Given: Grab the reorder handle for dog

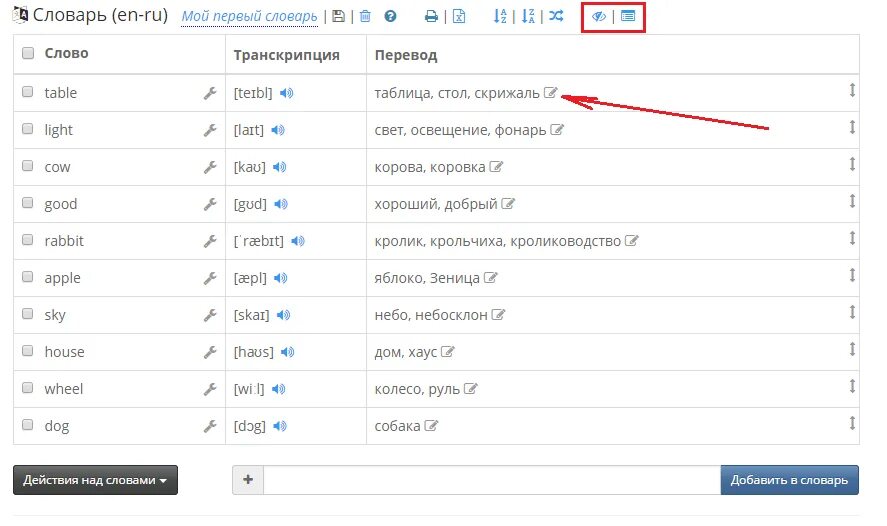Looking at the screenshot, I should (852, 423).
